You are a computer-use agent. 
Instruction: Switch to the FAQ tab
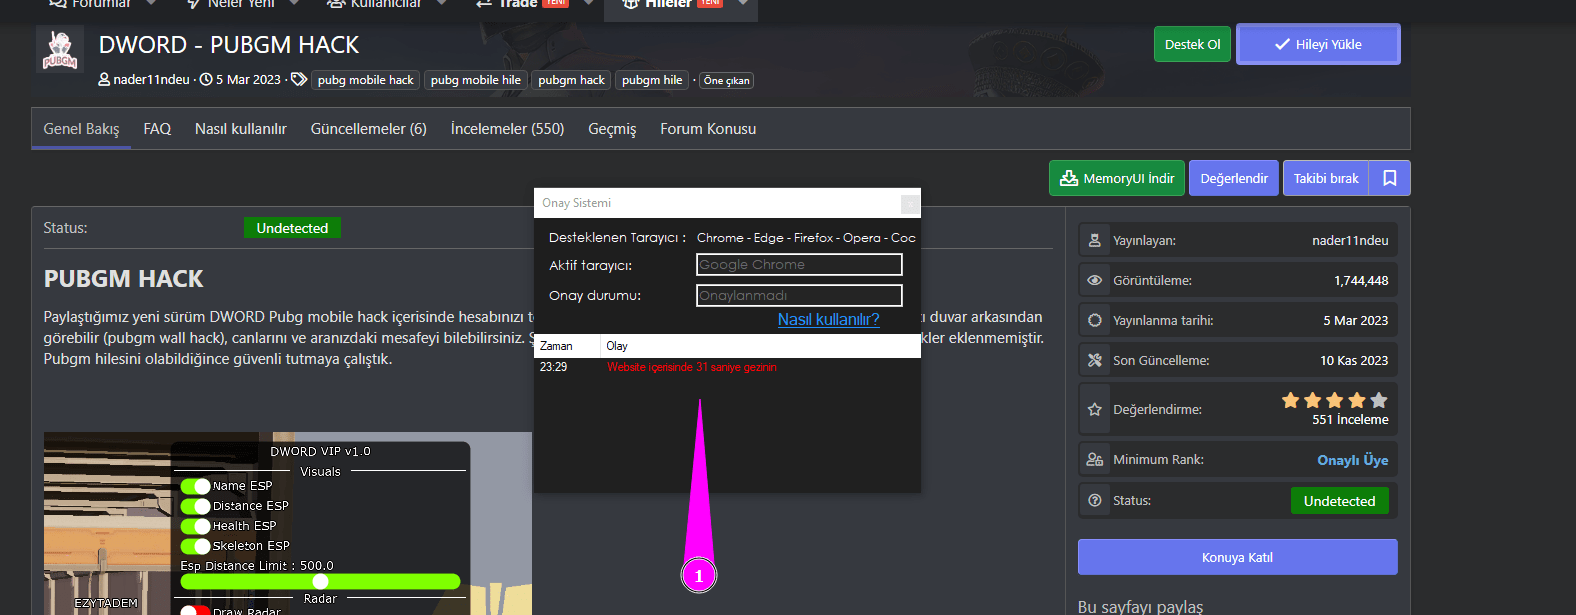point(157,129)
